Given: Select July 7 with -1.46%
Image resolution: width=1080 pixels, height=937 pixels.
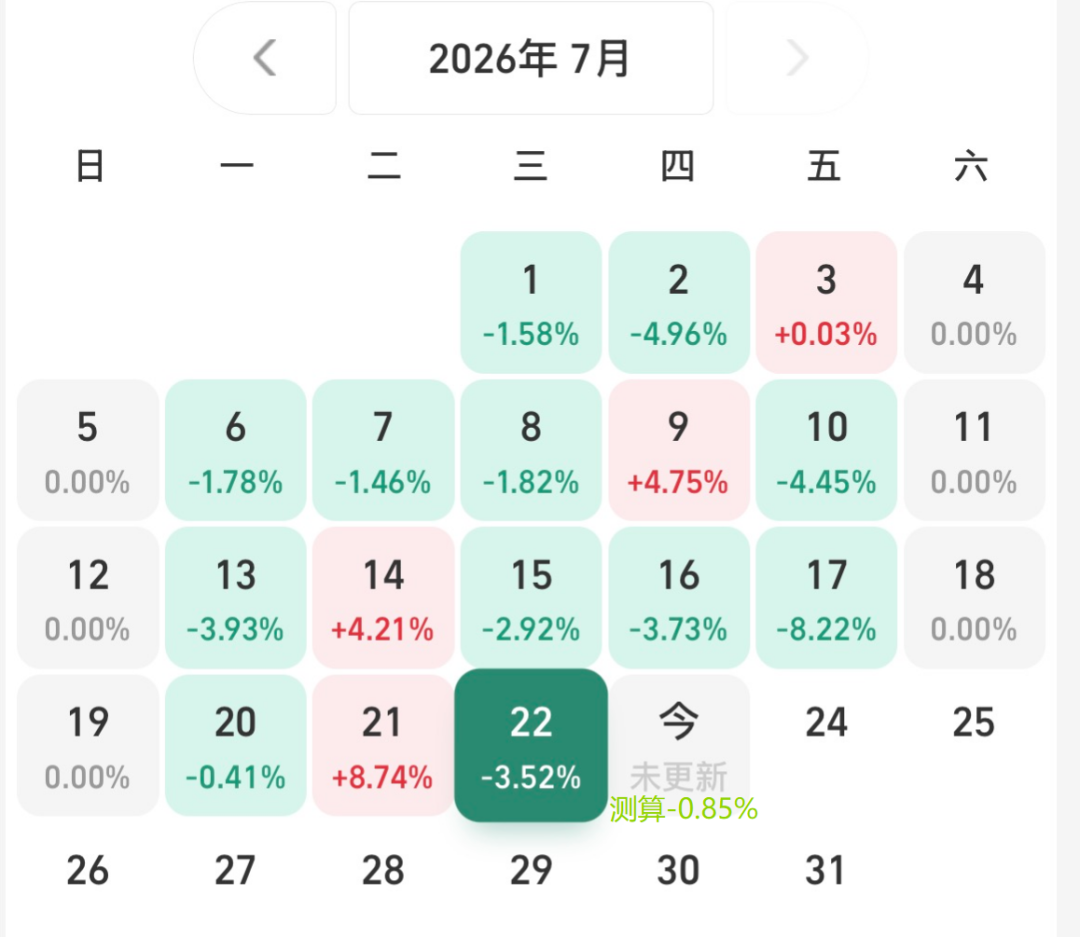Looking at the screenshot, I should coord(384,450).
